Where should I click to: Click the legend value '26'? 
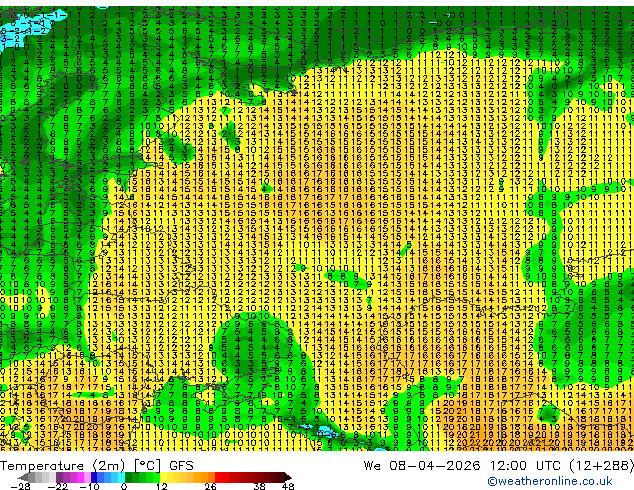click(x=210, y=486)
